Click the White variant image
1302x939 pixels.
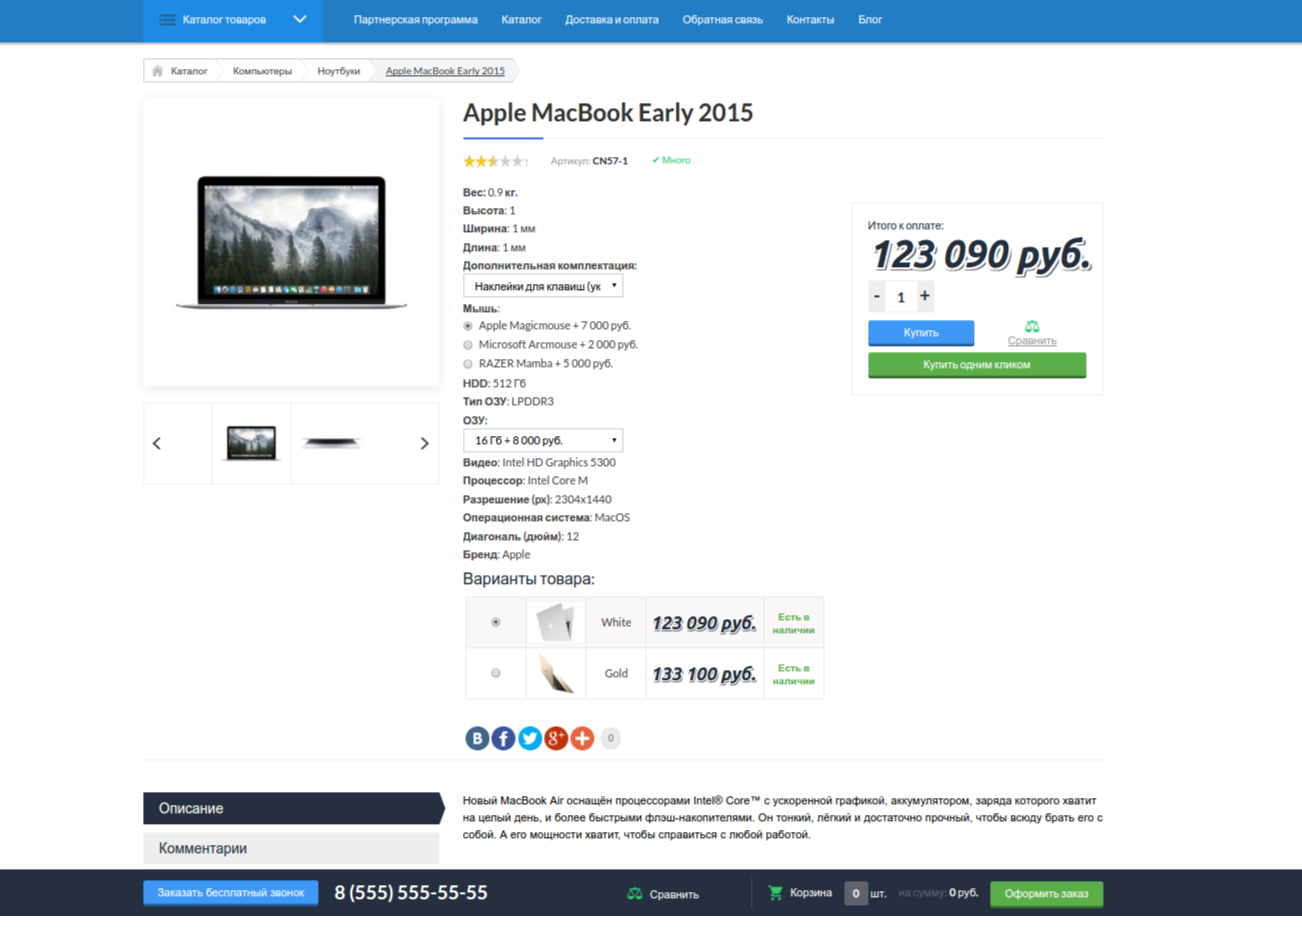click(555, 622)
